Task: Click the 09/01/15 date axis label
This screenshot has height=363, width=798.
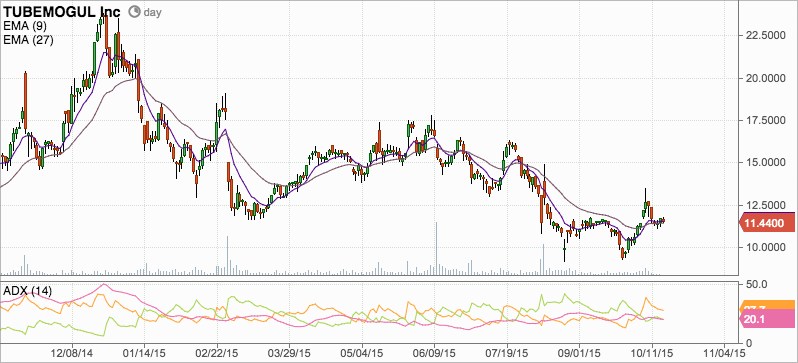Action: [580, 353]
